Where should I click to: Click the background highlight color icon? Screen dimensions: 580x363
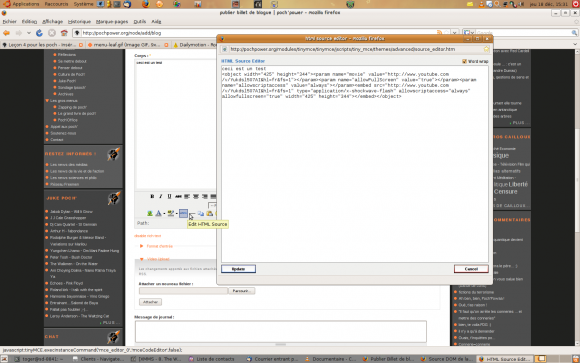coord(171,214)
